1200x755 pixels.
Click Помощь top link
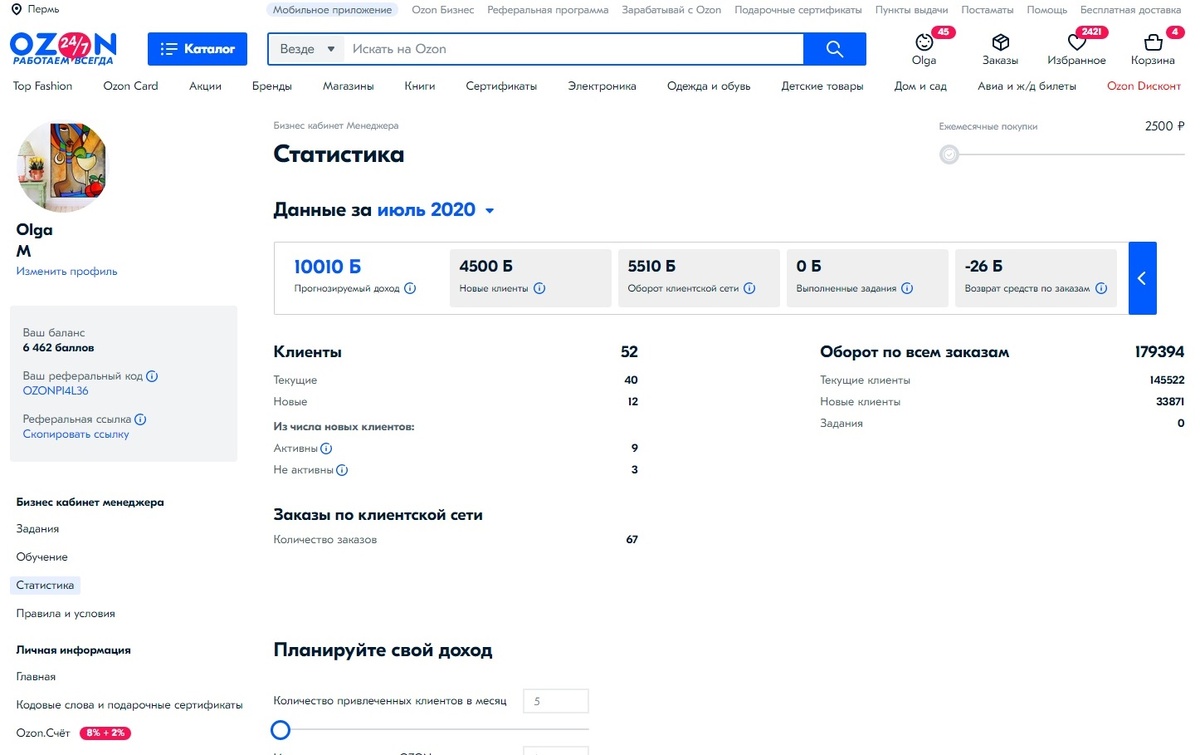[1047, 10]
